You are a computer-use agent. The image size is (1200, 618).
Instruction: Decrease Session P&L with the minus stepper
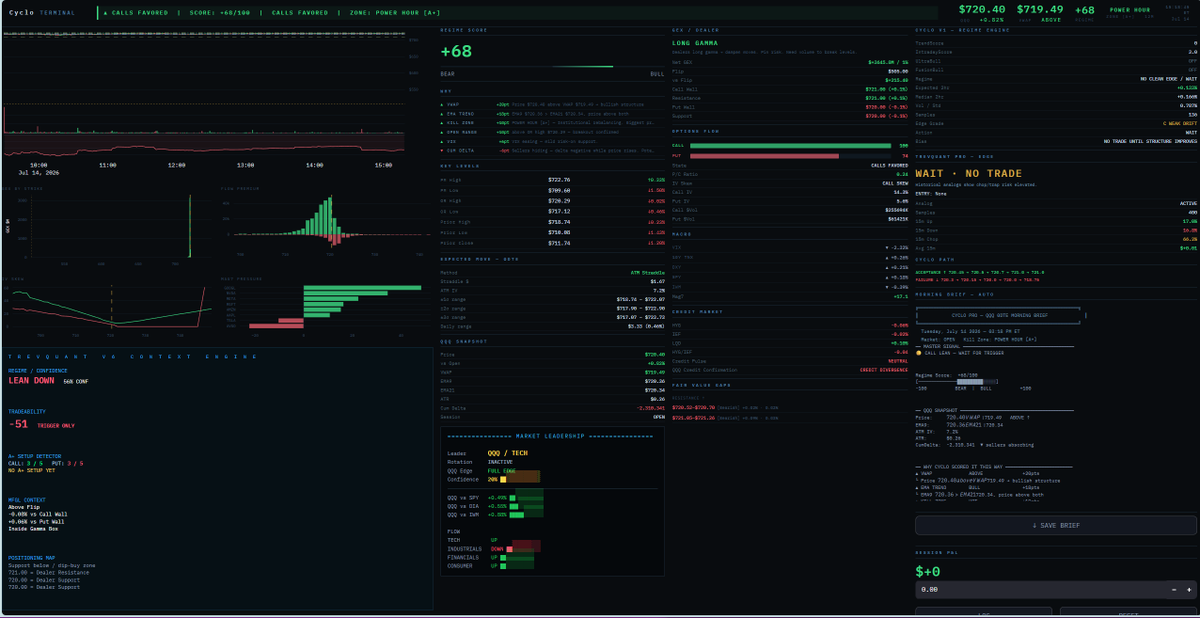[x=1174, y=590]
